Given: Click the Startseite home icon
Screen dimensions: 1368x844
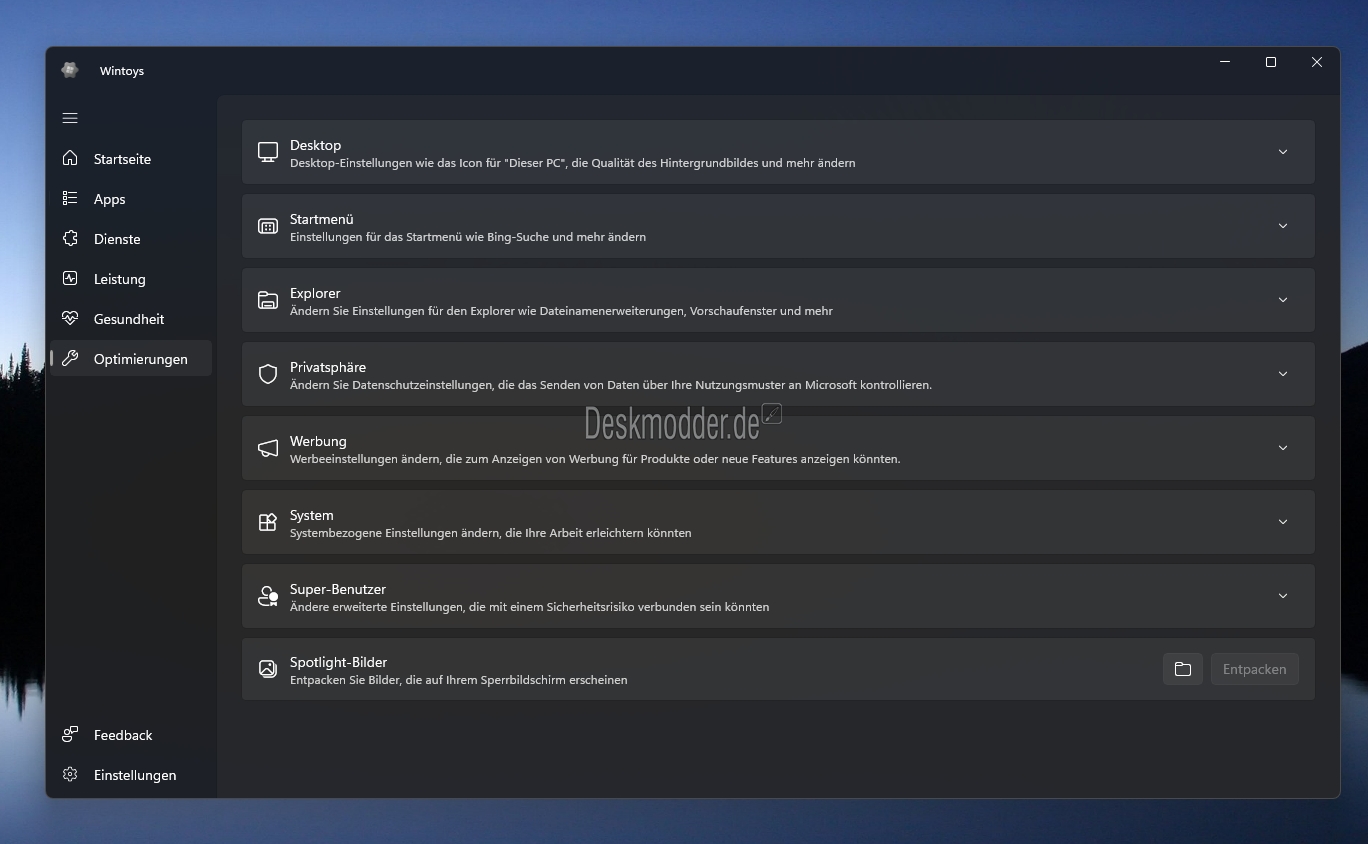Looking at the screenshot, I should (70, 158).
